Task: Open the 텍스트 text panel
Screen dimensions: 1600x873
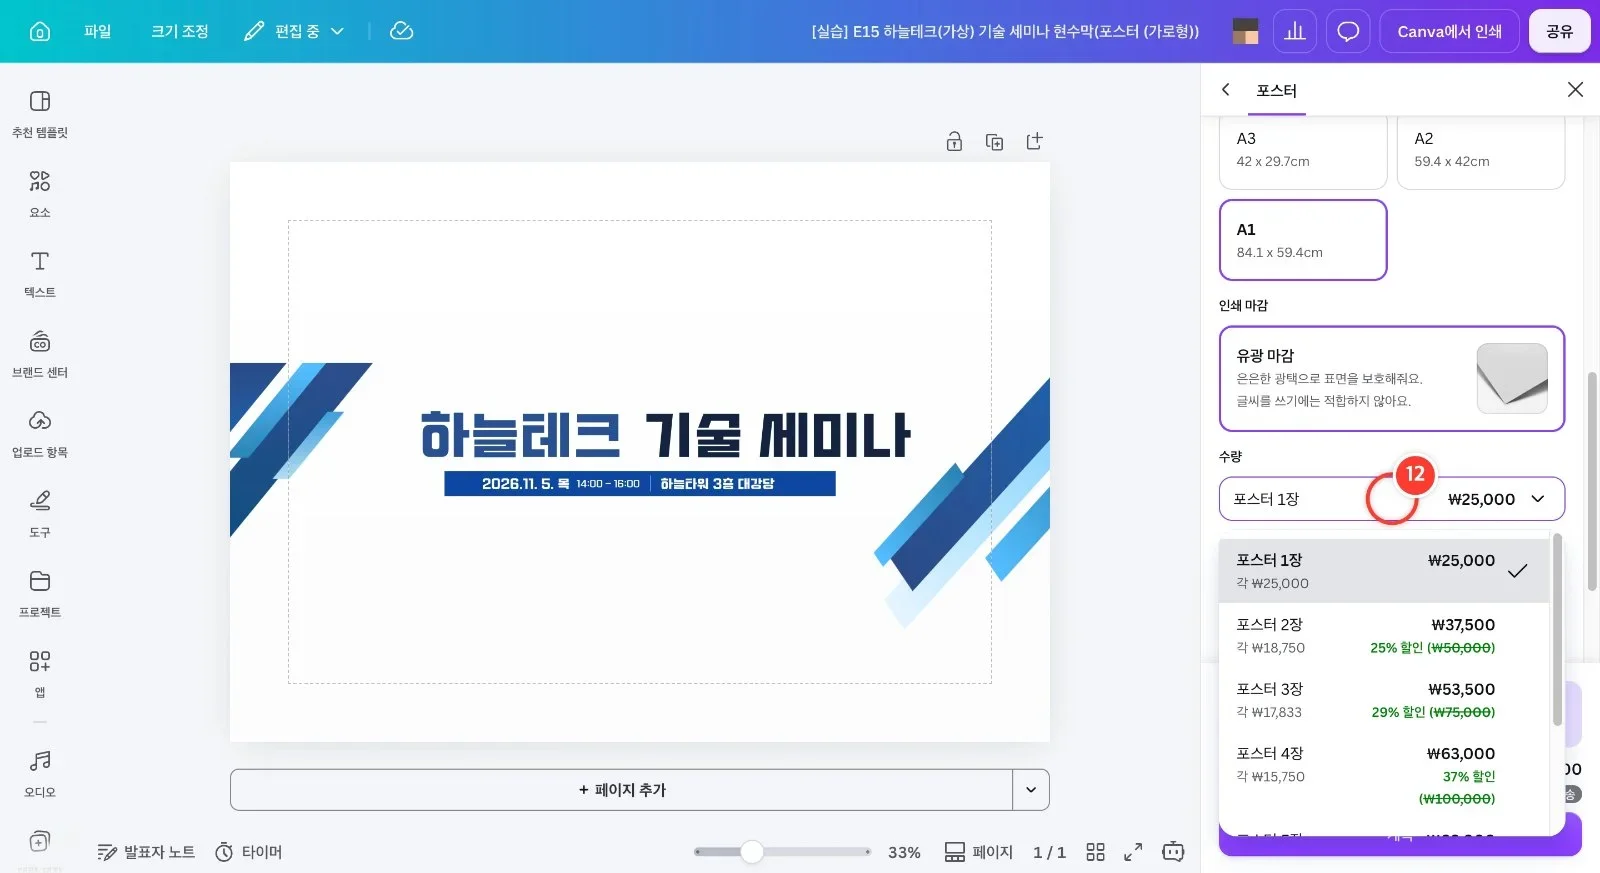Action: 40,273
